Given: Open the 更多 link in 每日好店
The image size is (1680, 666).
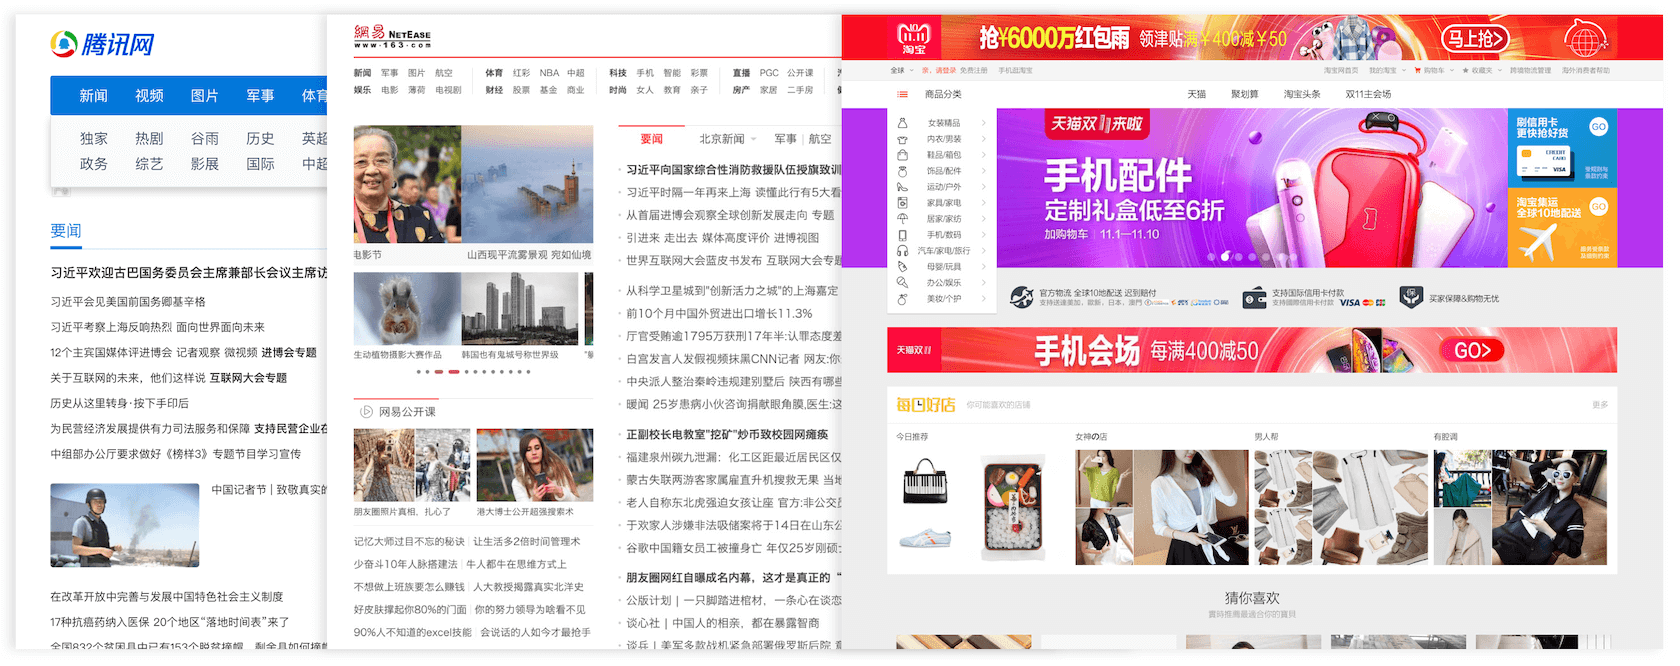Looking at the screenshot, I should click(1600, 405).
